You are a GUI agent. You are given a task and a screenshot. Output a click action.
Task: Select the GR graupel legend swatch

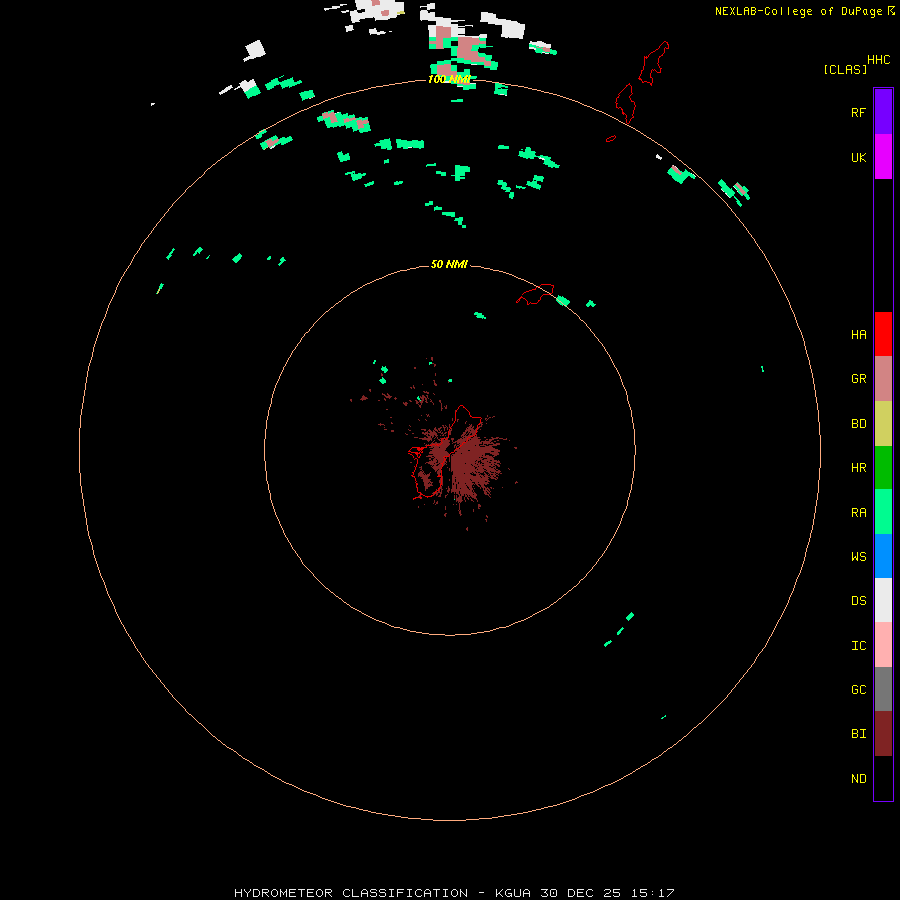883,379
